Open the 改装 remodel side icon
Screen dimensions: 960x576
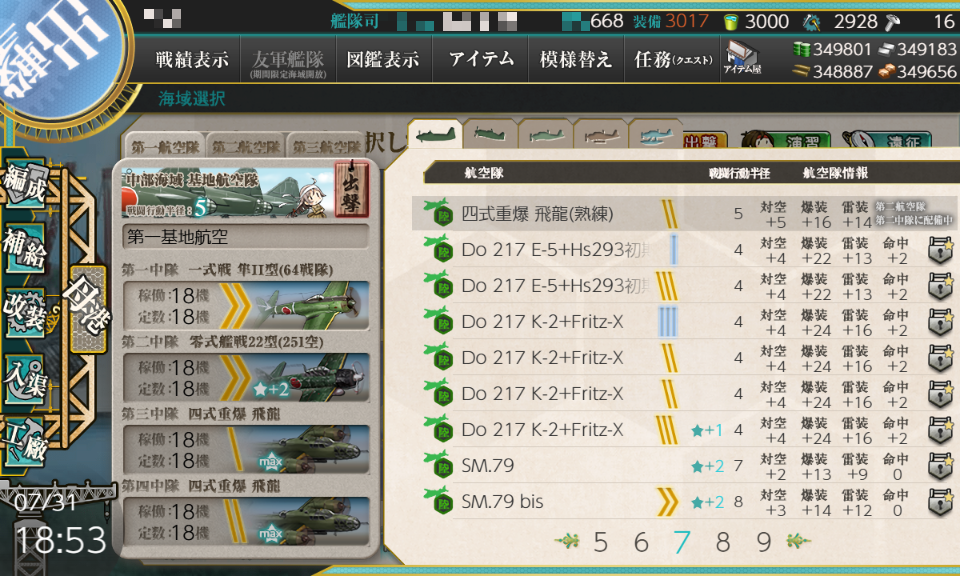[x=24, y=312]
